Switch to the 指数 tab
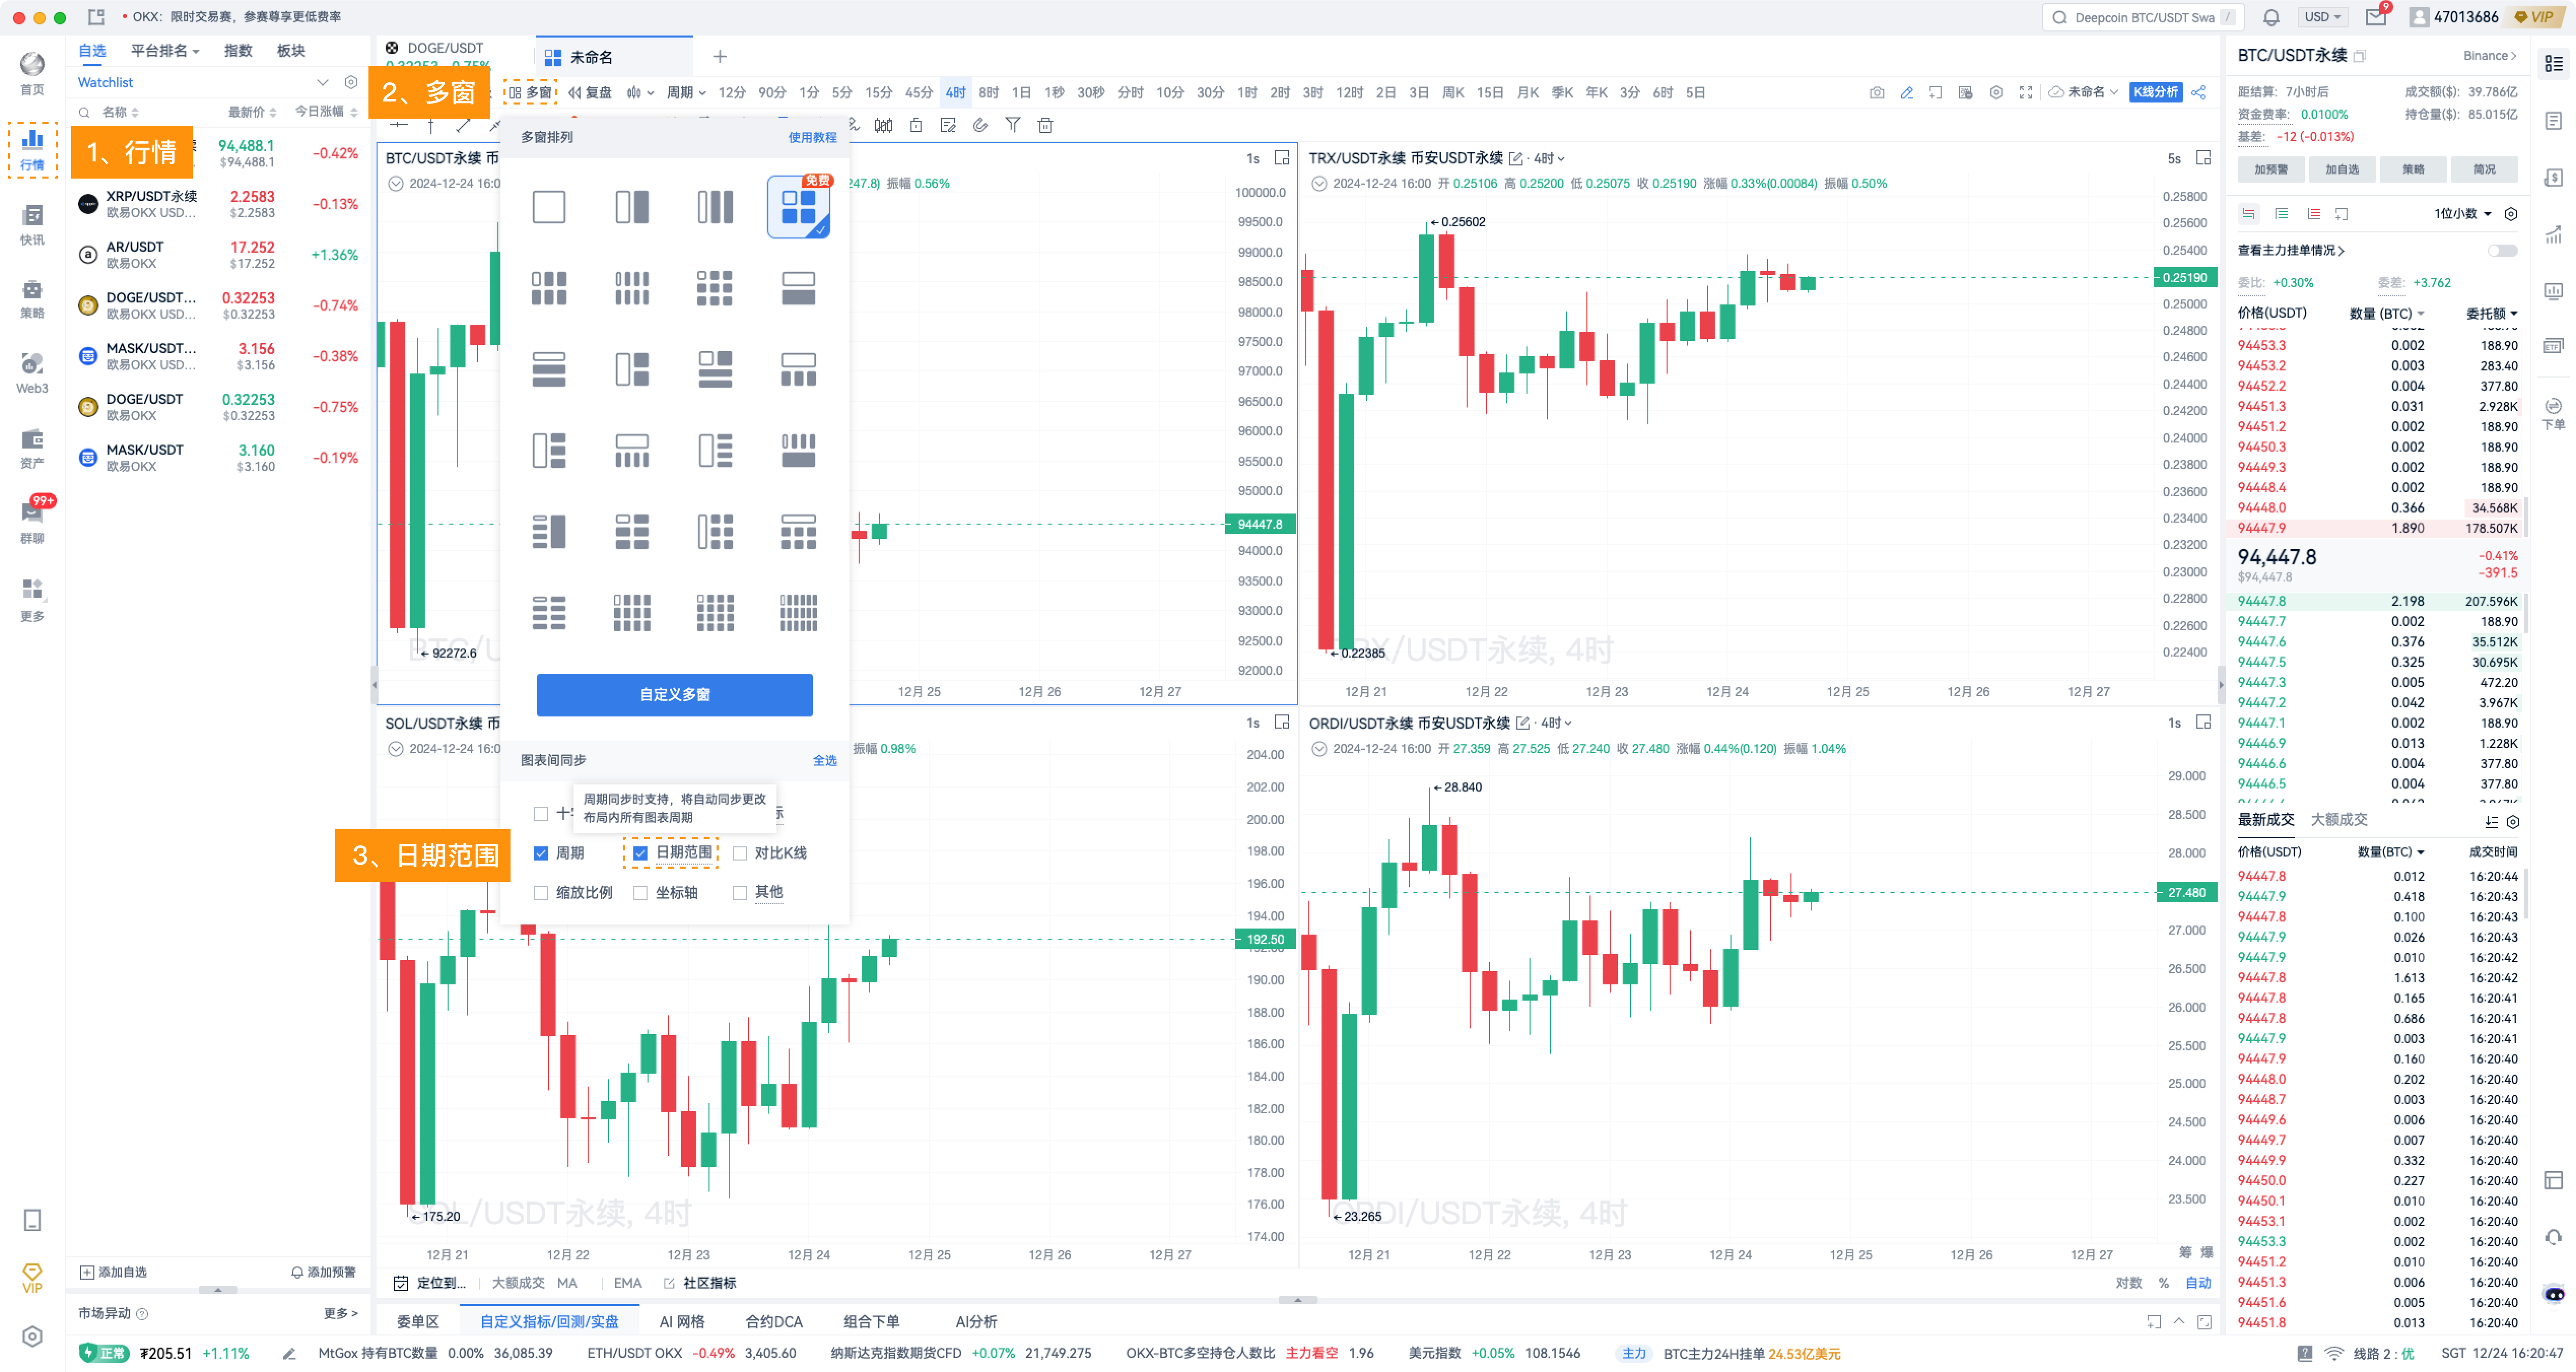Viewport: 2576px width, 1372px height. click(x=238, y=50)
